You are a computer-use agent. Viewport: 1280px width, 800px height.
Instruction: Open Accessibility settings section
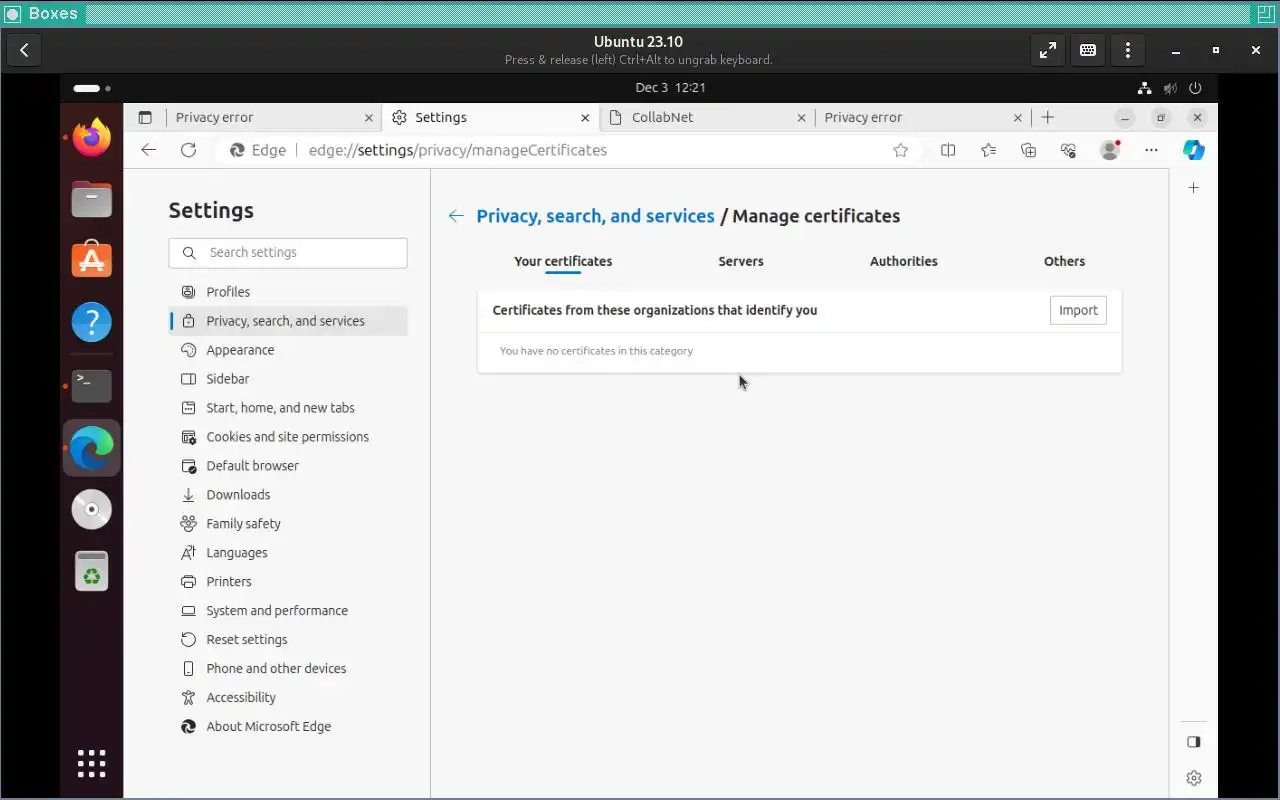tap(288, 698)
